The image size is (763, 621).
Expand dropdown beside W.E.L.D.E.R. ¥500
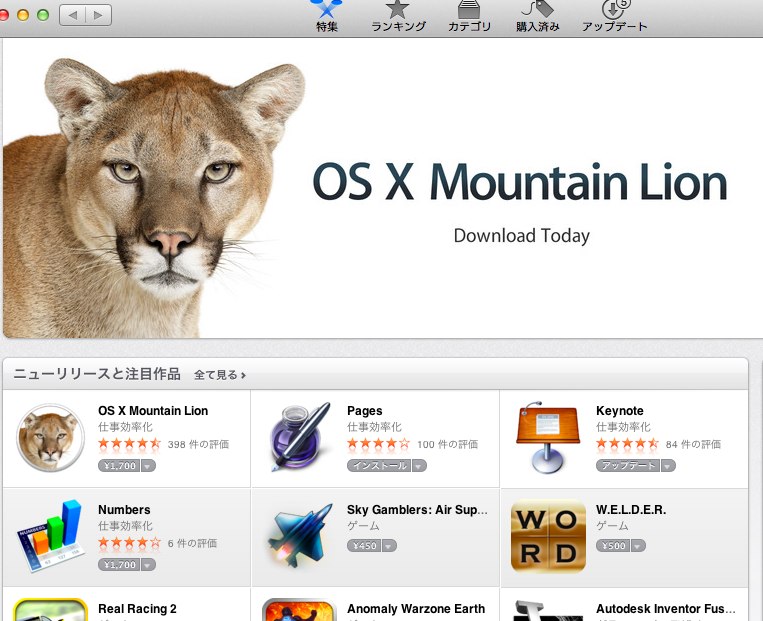coord(638,546)
